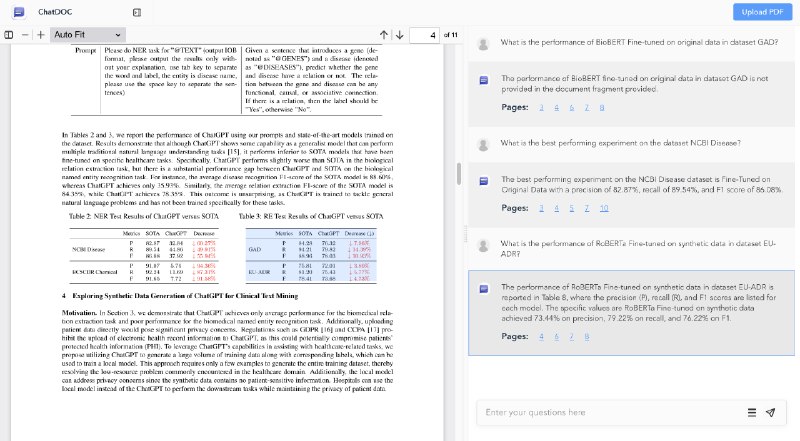
Task: Click the answer reporting 73.44% precision from Table 8
Action: [638, 303]
